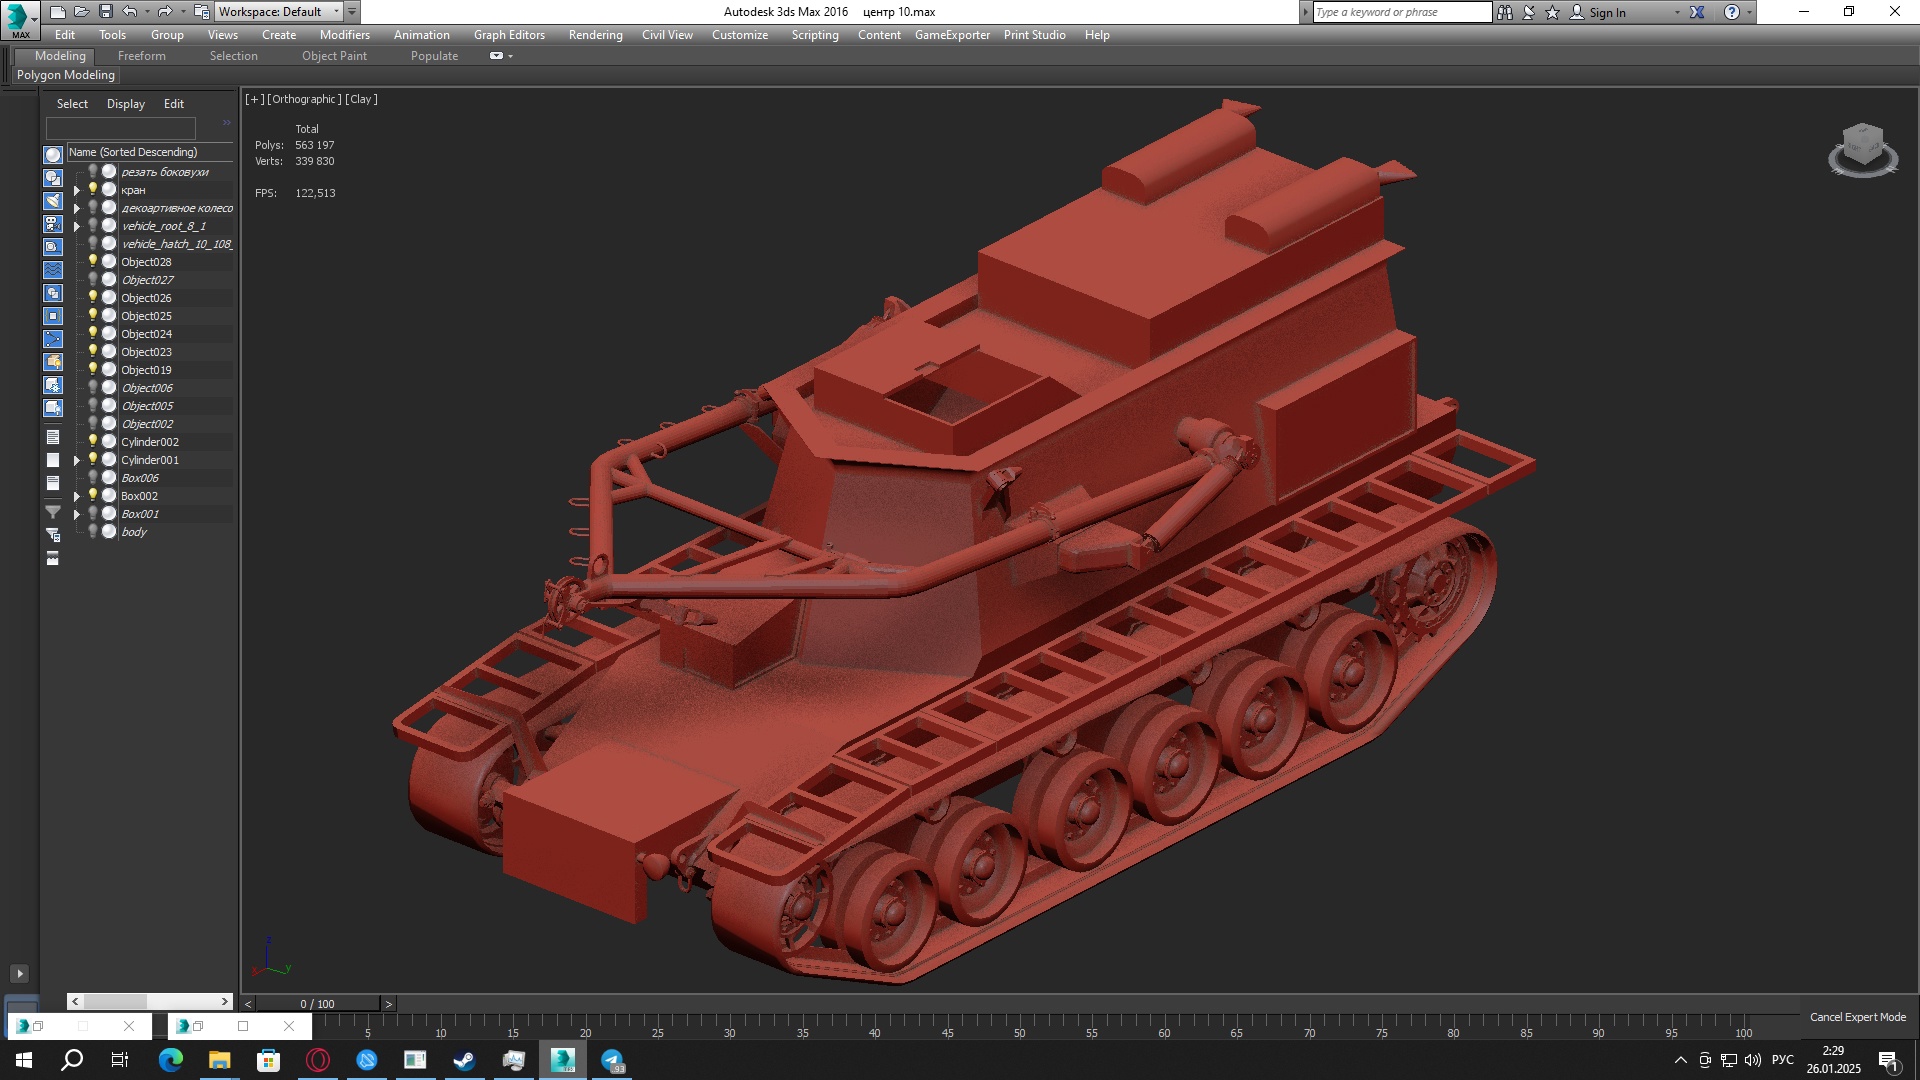Click the binoculars search icon
1920x1080 pixels.
[1504, 12]
